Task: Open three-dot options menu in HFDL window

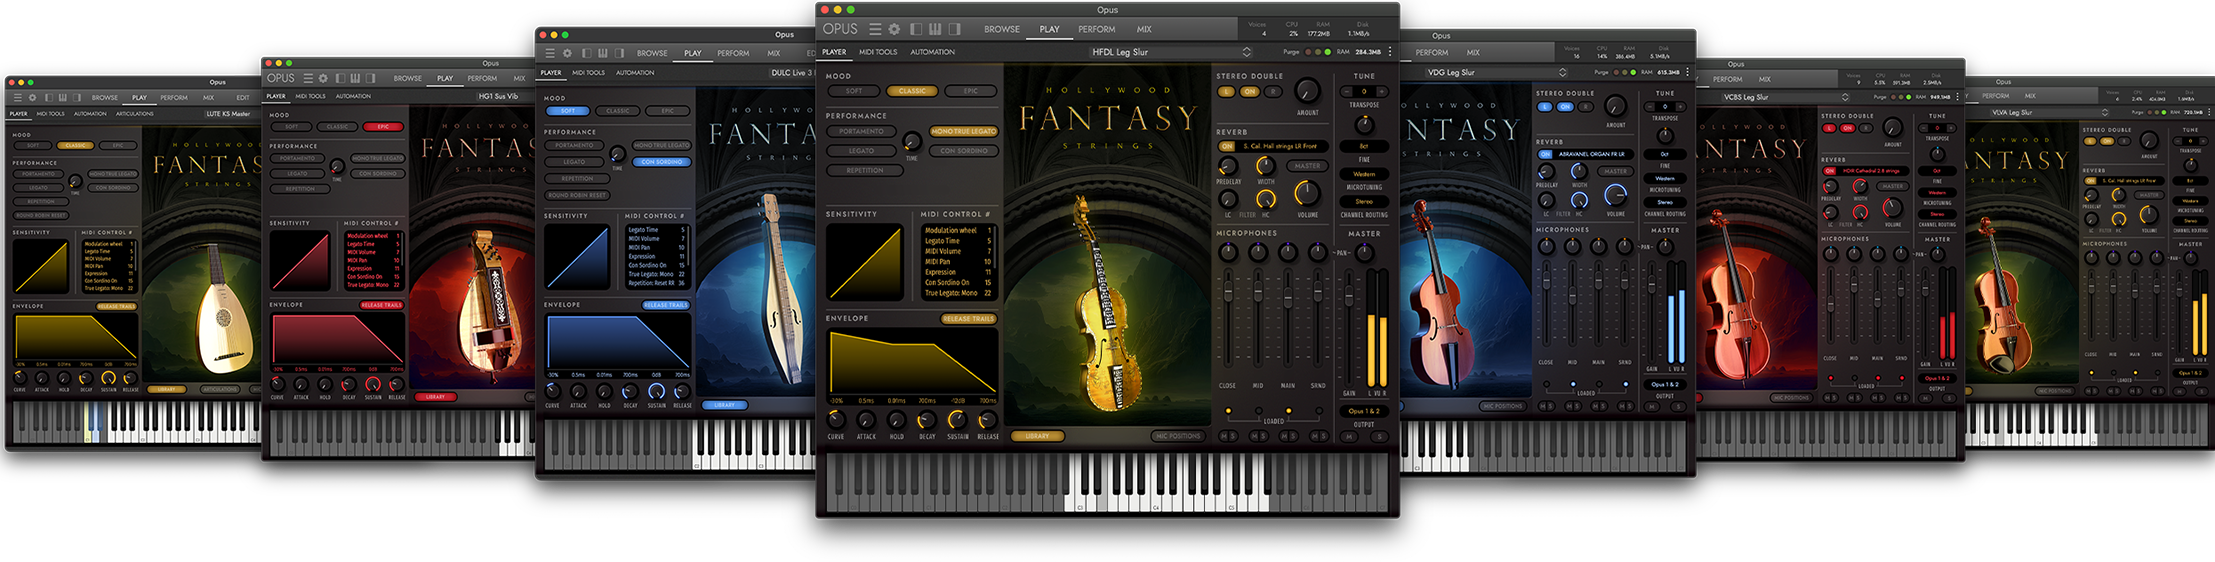Action: tap(1390, 51)
